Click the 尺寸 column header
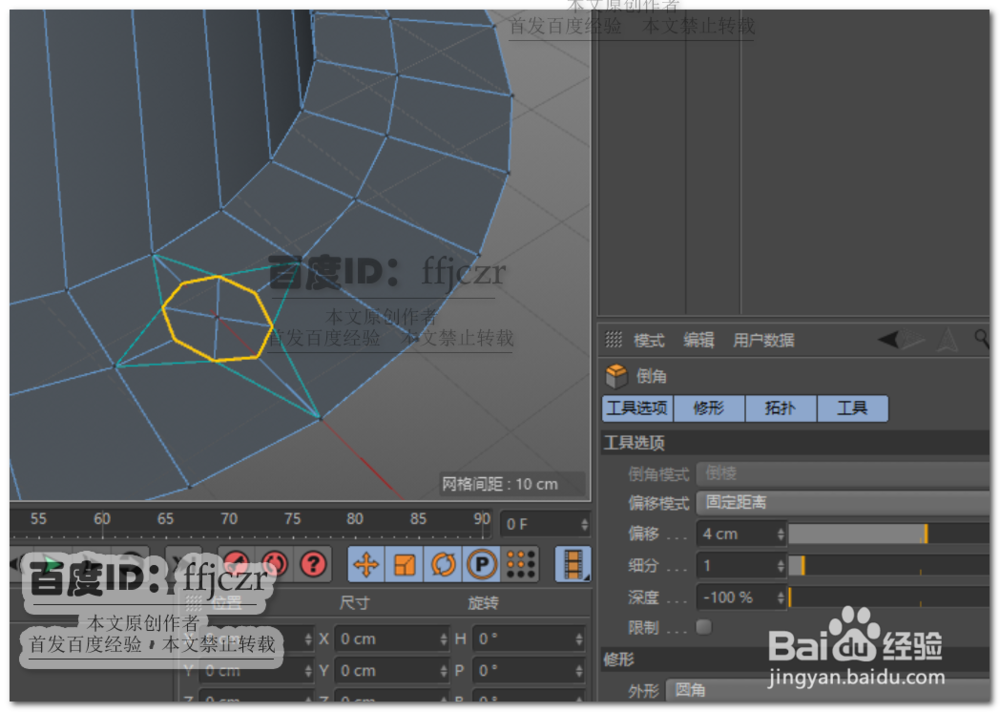This screenshot has width=1000, height=712. [x=355, y=603]
